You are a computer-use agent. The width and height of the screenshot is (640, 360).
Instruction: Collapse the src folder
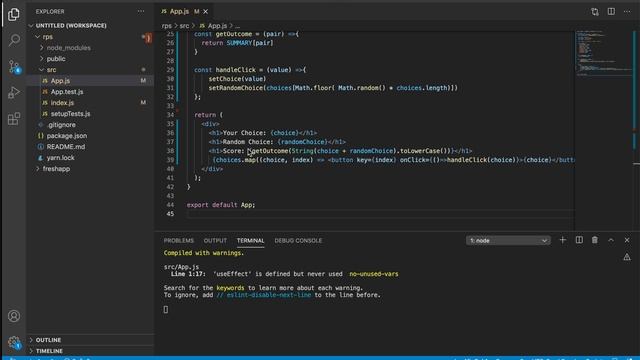point(51,70)
